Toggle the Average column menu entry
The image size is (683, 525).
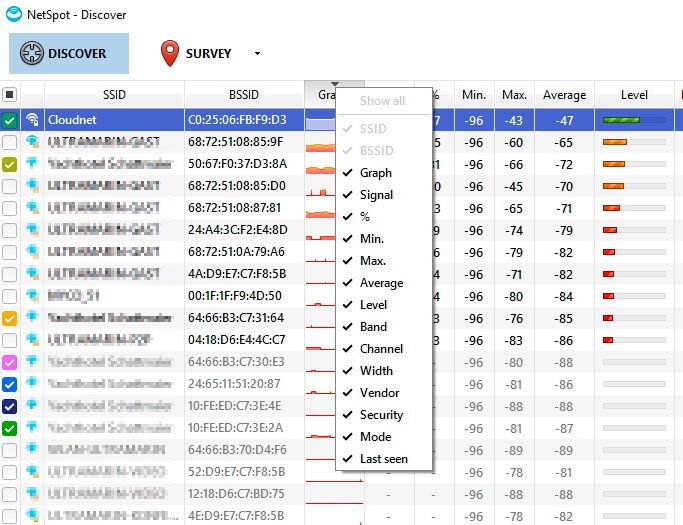(x=384, y=283)
